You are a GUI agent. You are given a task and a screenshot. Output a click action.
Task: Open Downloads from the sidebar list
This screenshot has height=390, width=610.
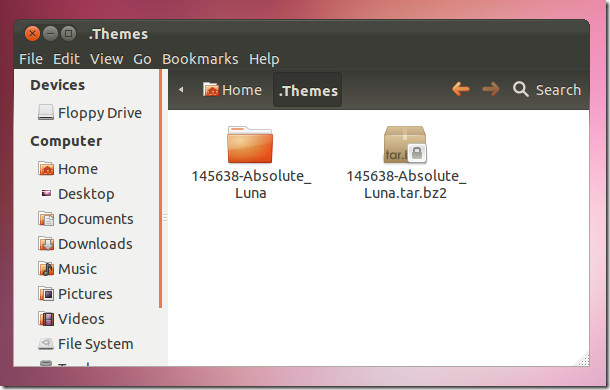[x=95, y=244]
